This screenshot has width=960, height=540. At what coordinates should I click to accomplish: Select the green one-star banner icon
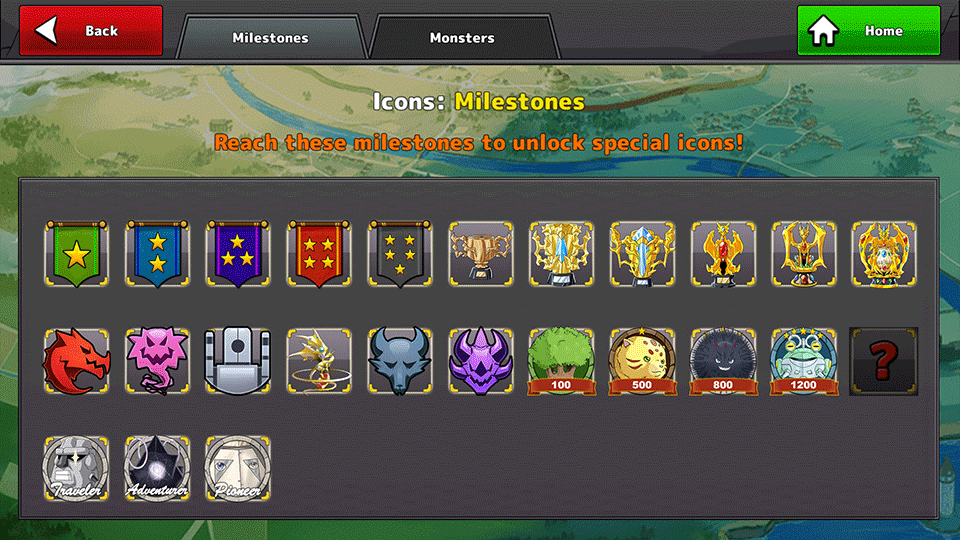click(x=77, y=254)
